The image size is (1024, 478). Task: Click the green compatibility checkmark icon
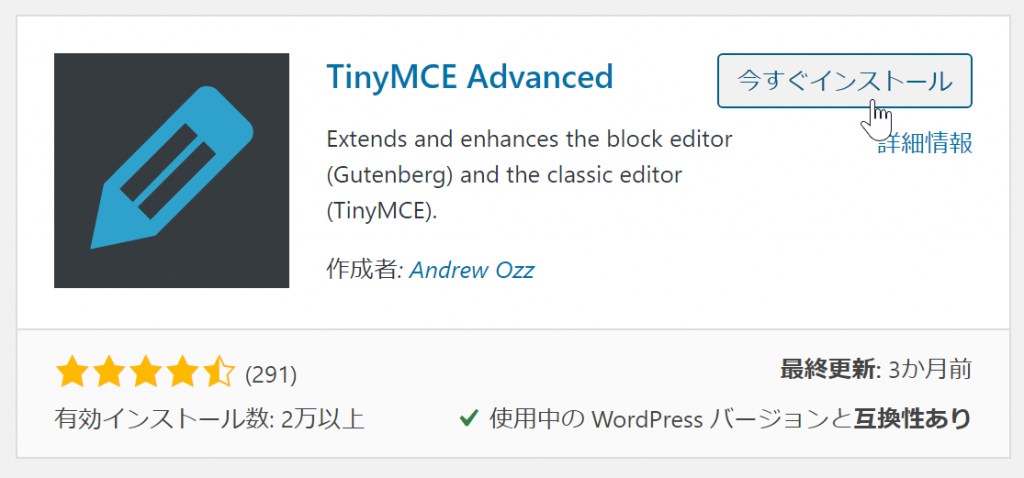[x=467, y=418]
